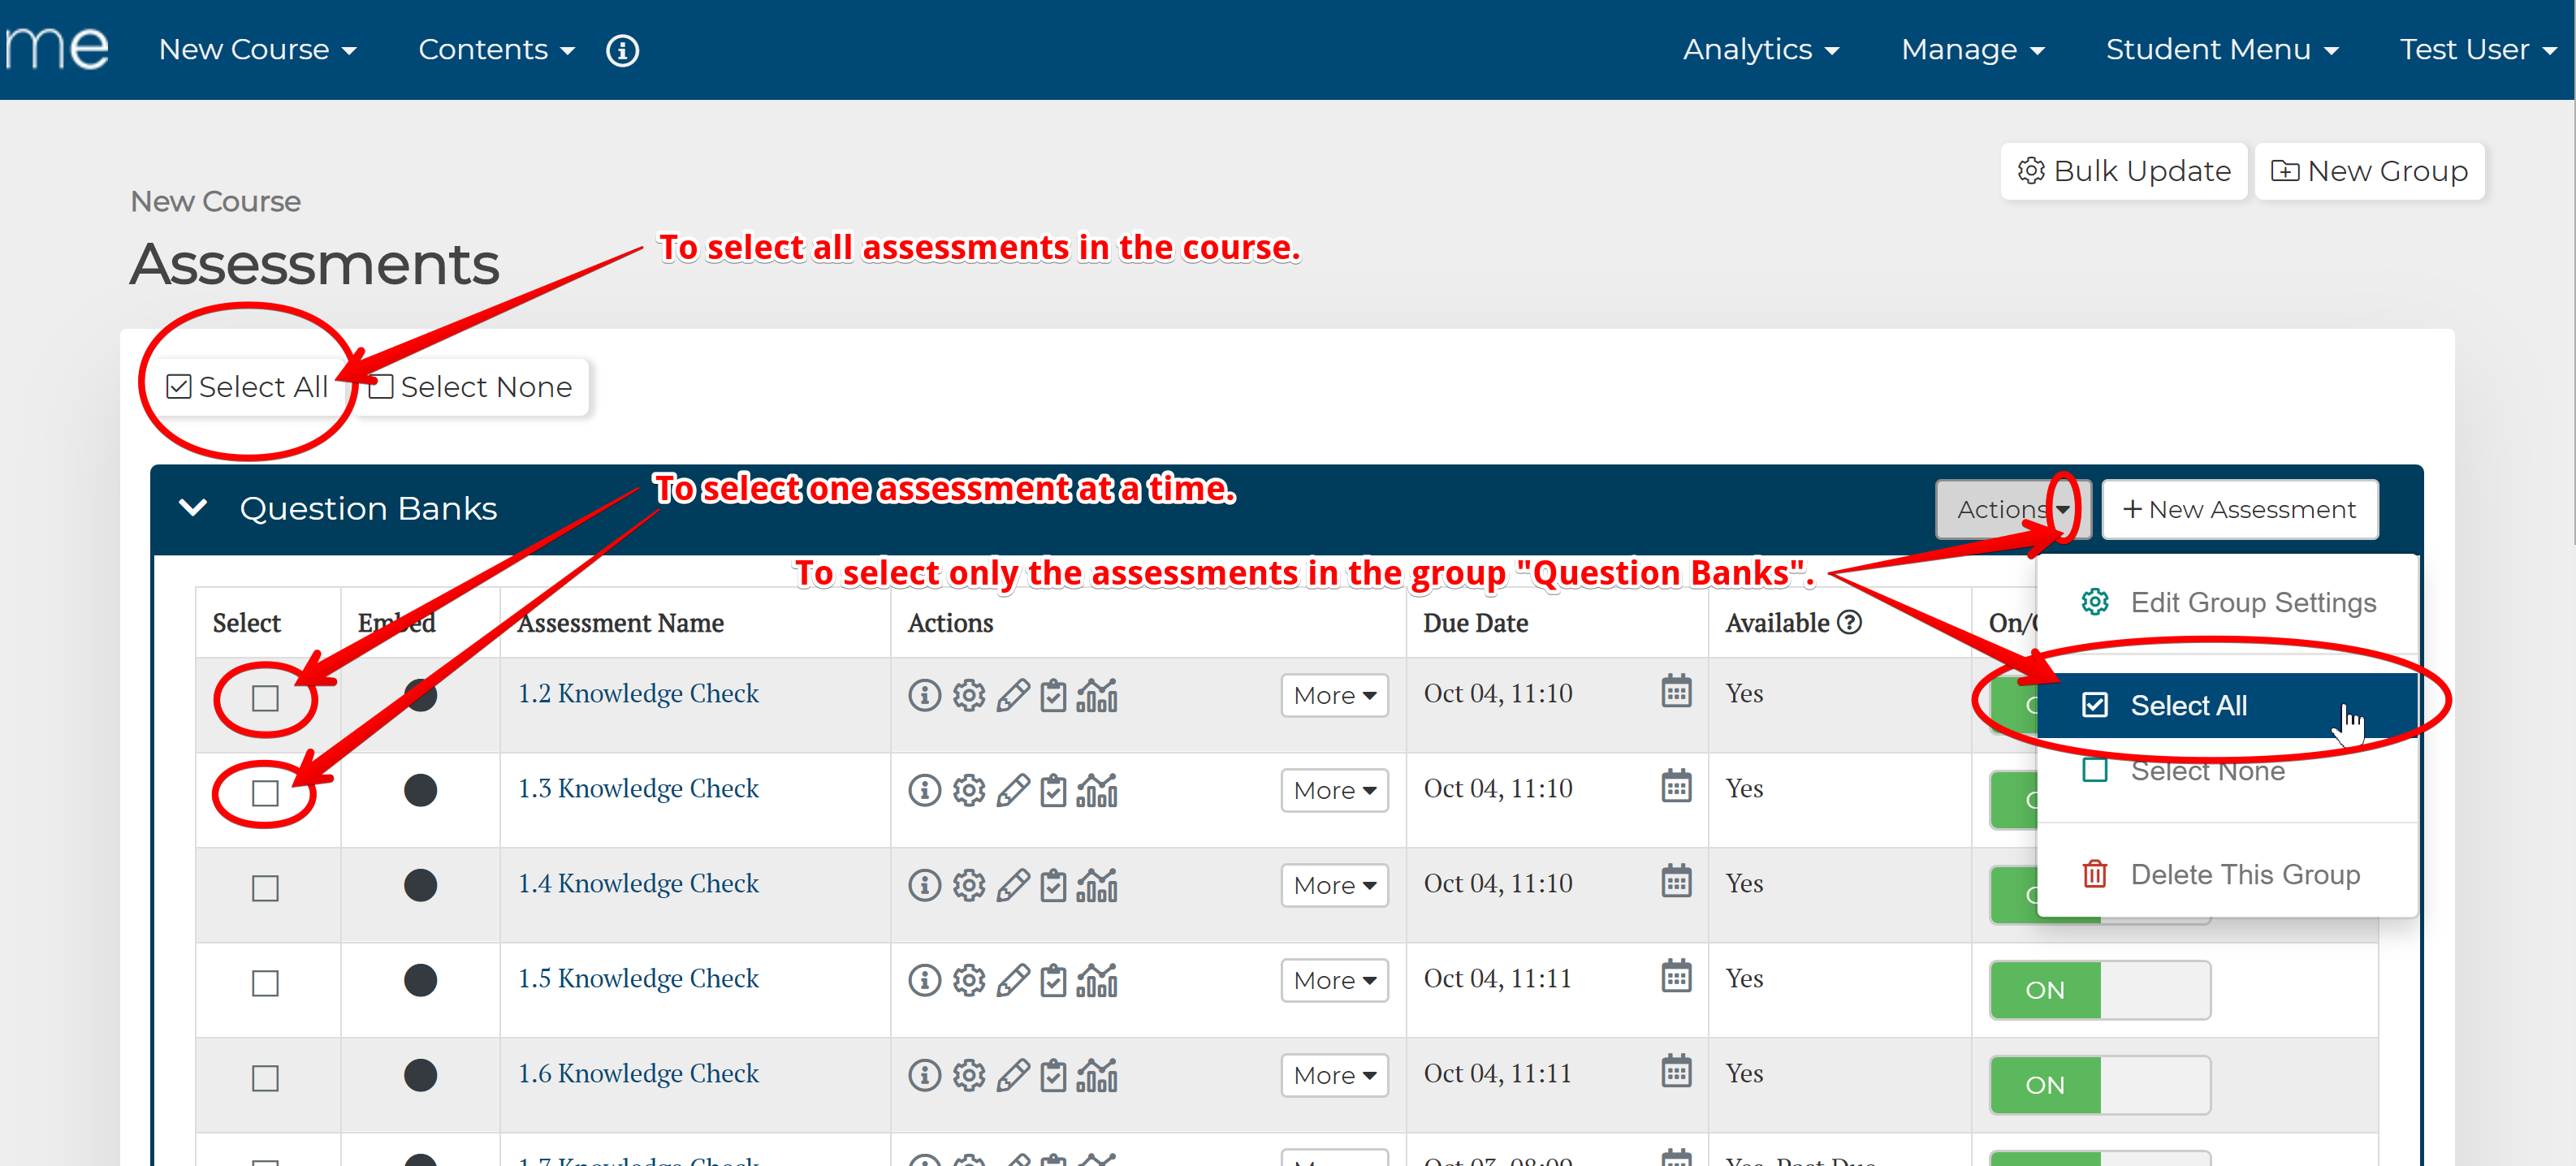Collapse the Question Banks group chevron
This screenshot has height=1166, width=2576.
(193, 508)
